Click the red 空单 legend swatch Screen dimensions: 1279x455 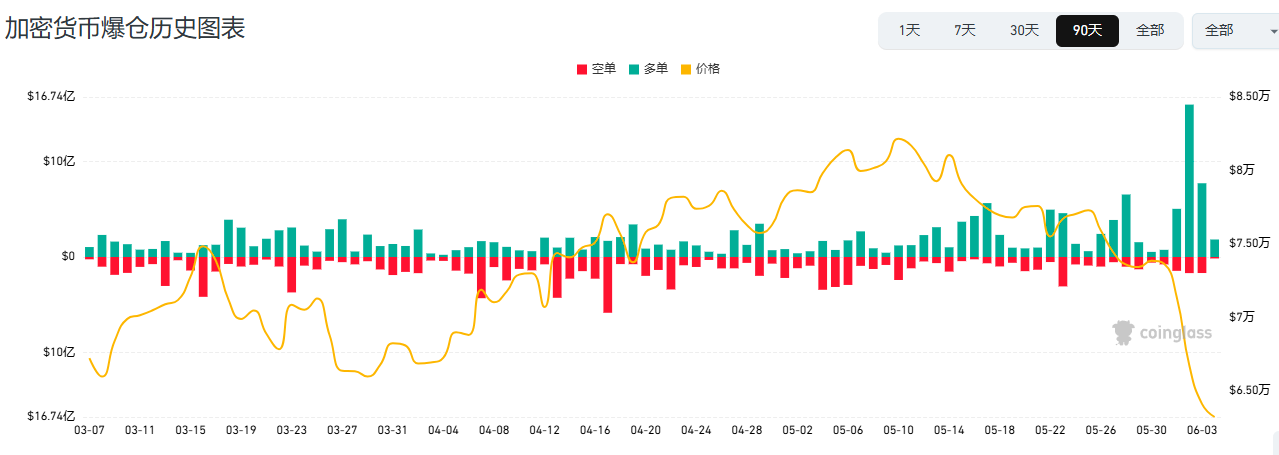(x=582, y=69)
